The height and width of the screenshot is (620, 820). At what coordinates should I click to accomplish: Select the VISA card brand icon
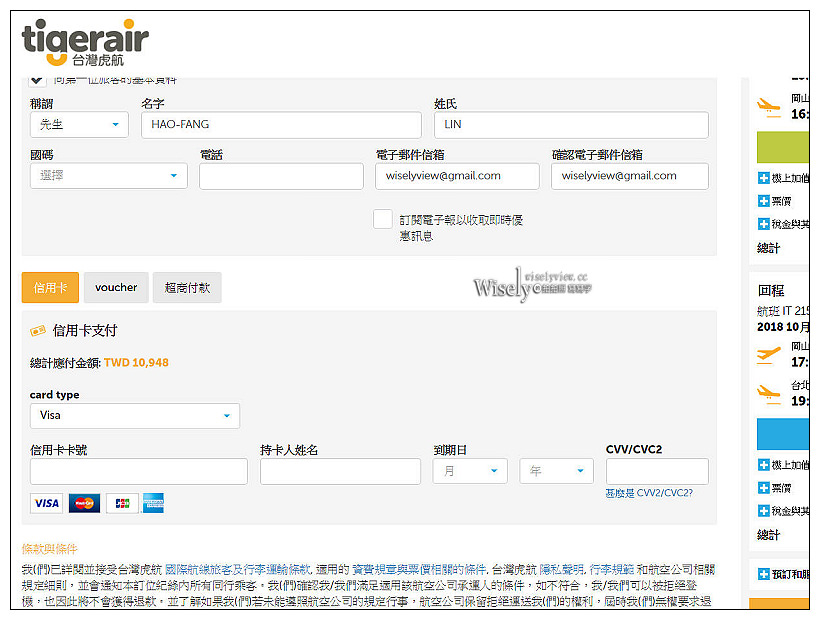coord(45,503)
